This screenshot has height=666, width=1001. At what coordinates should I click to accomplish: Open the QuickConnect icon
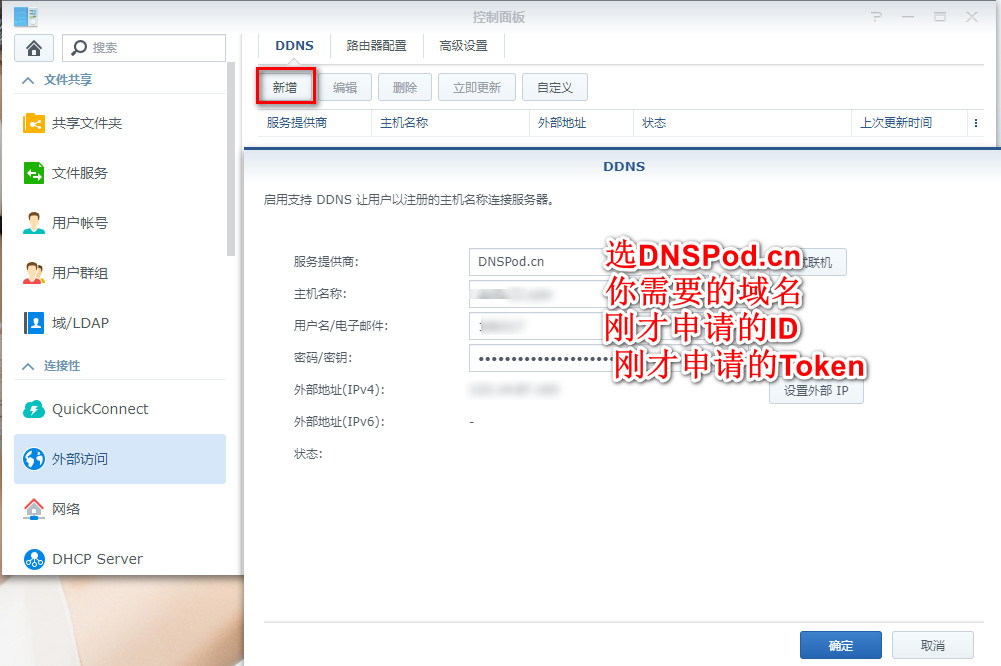tap(34, 409)
